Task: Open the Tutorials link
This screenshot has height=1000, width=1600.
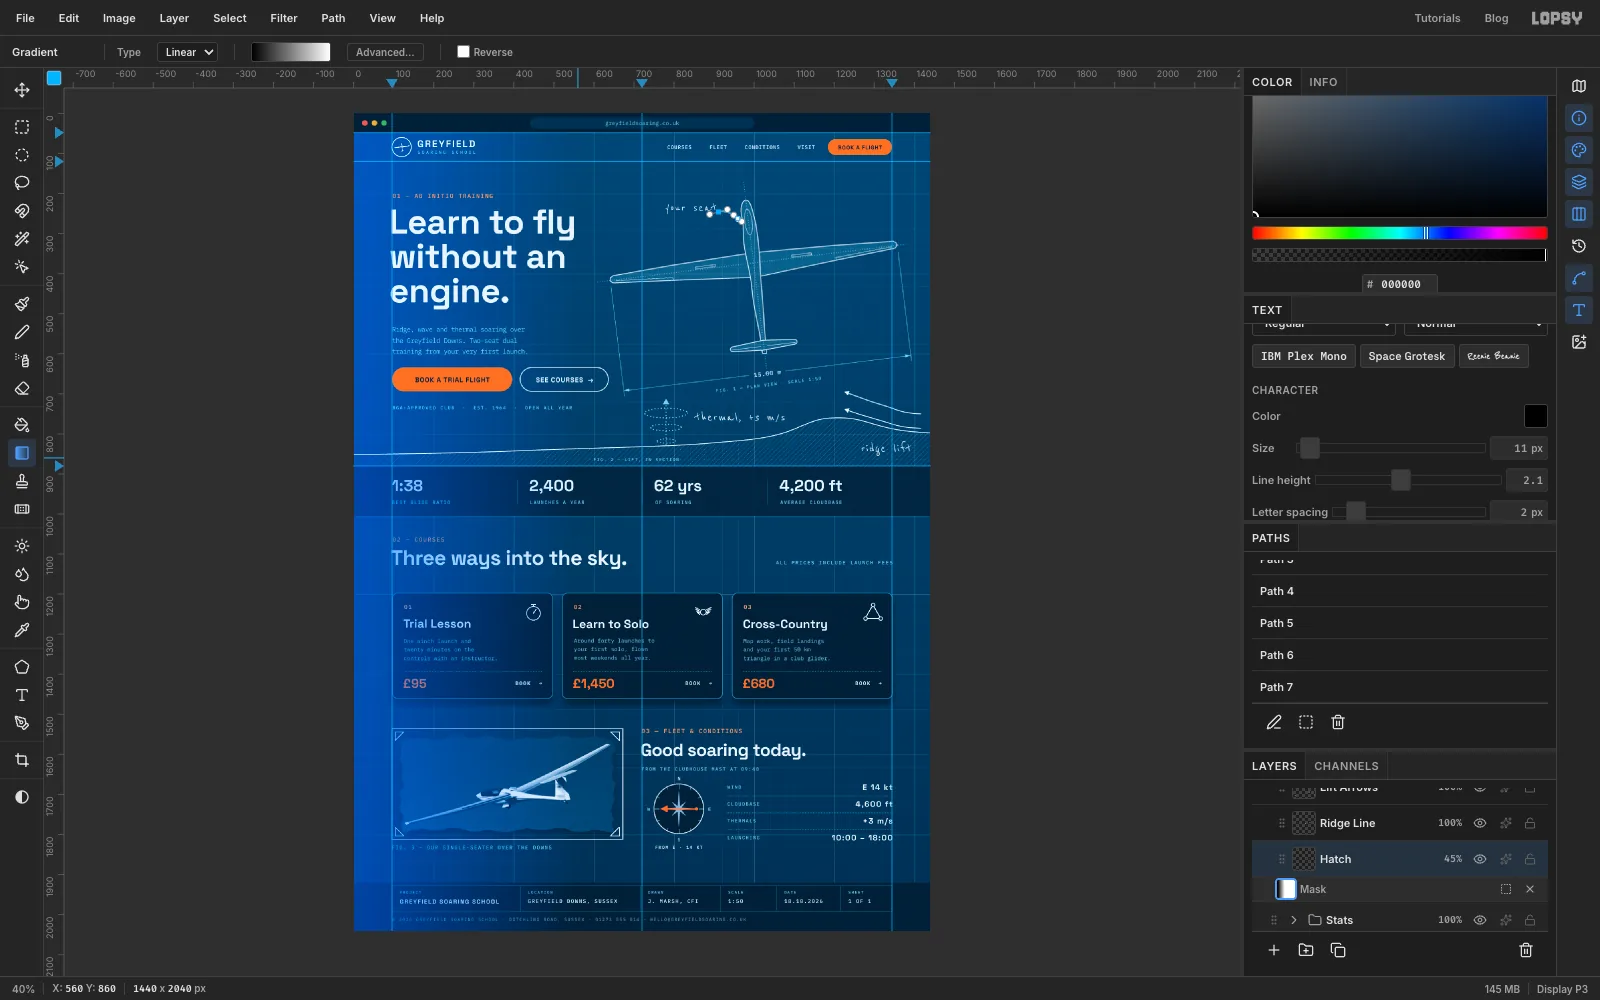Action: [1437, 18]
